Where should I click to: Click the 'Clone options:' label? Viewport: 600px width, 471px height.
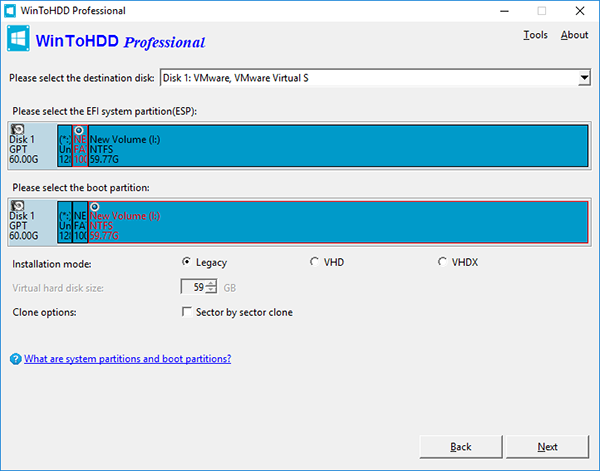click(44, 312)
